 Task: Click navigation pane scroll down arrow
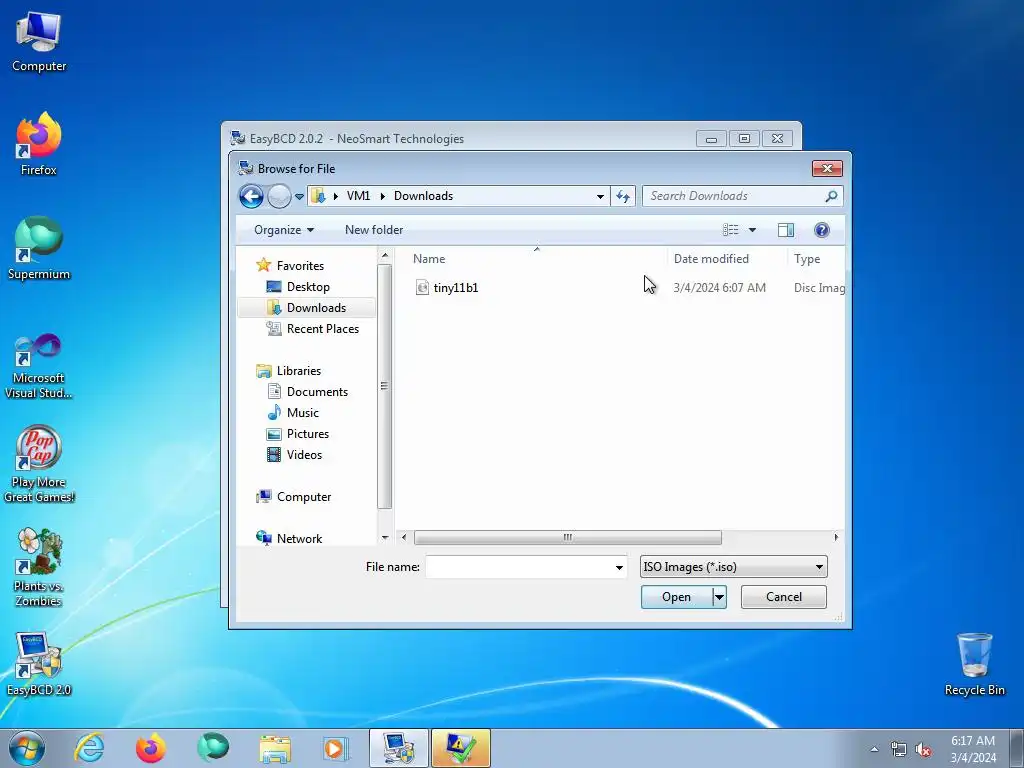(385, 537)
